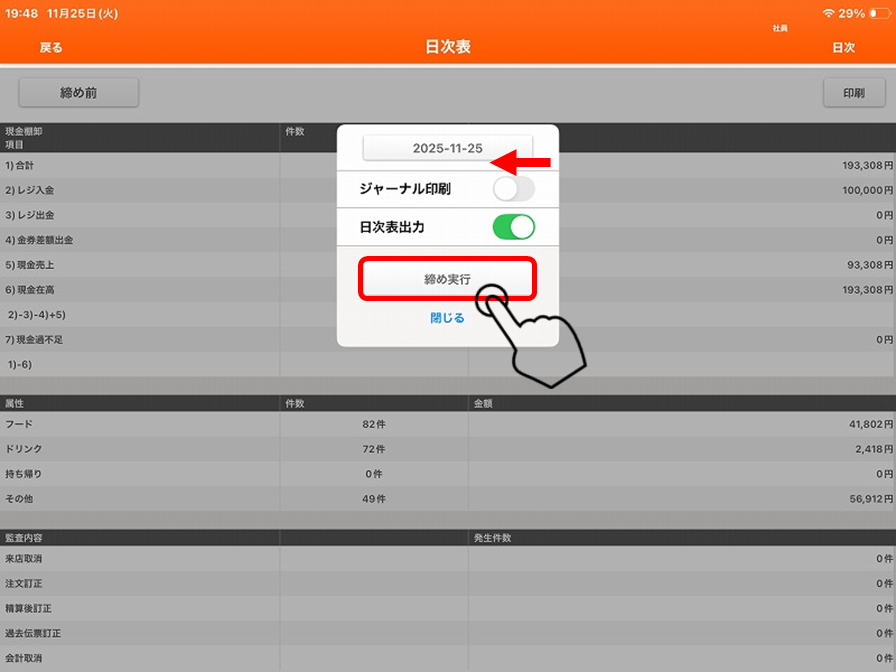
Task: Click the 閉じる link to dismiss dialog
Action: pos(447,318)
